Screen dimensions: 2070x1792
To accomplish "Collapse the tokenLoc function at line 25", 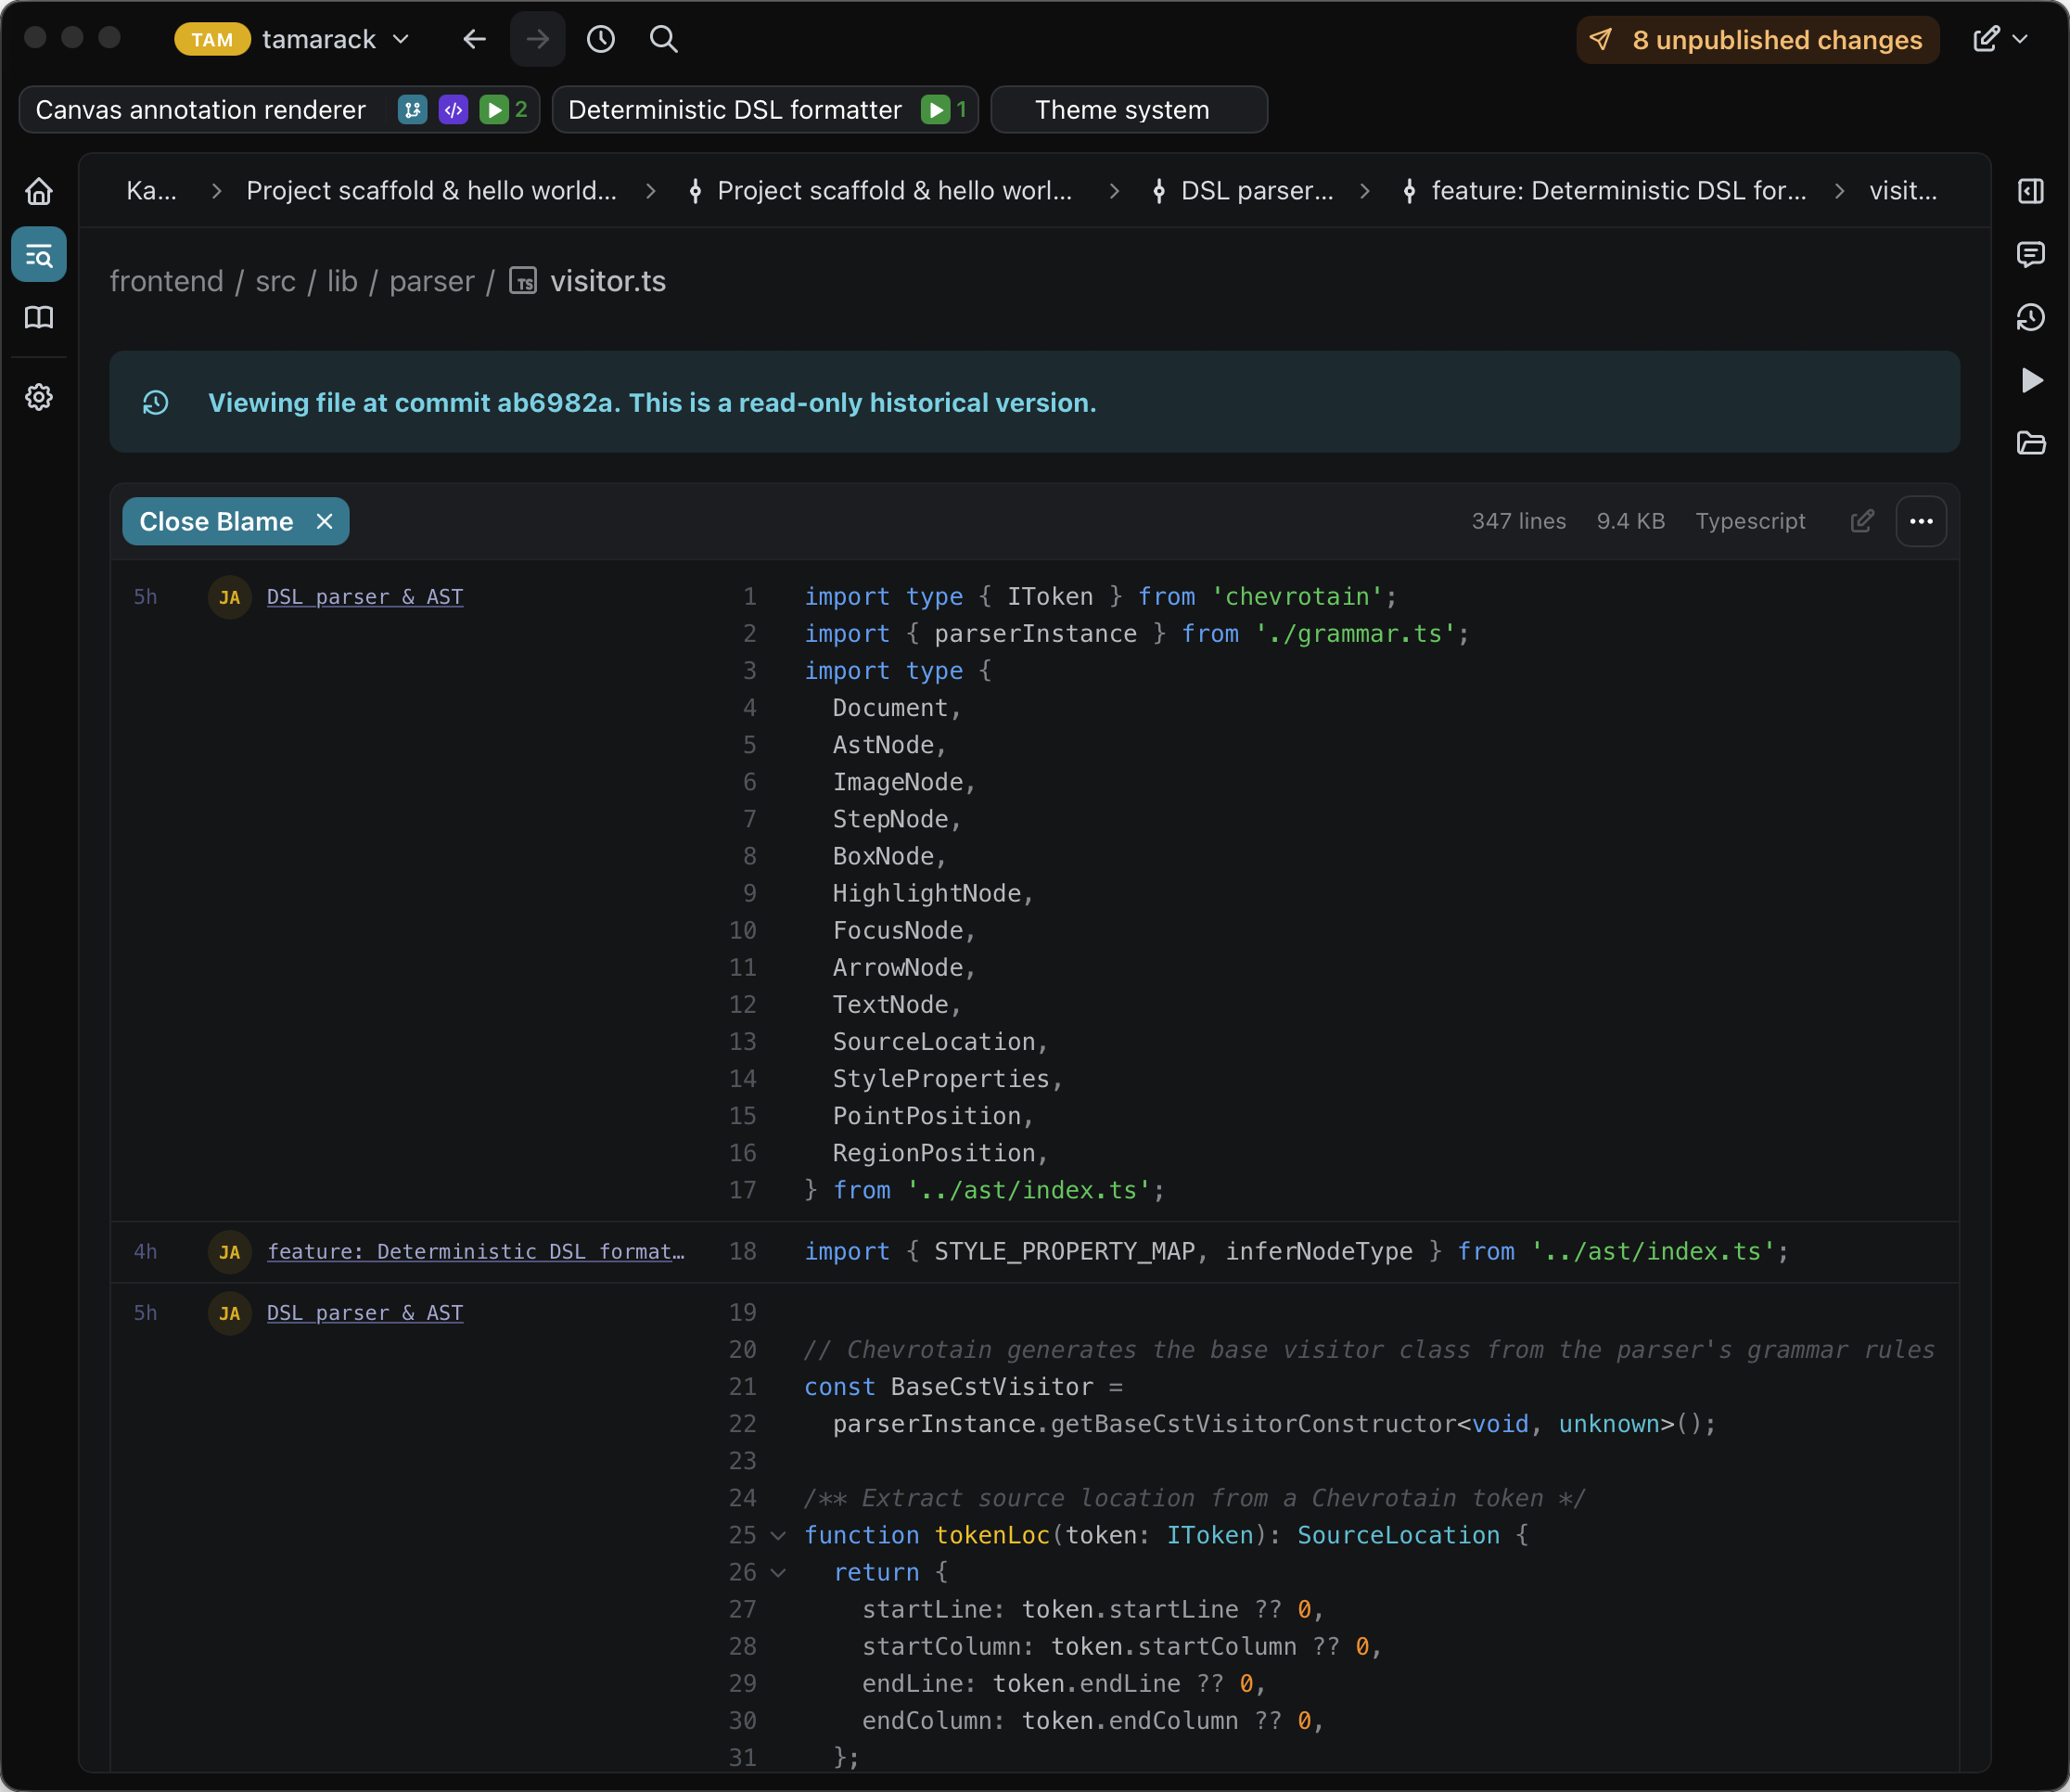I will (x=778, y=1535).
